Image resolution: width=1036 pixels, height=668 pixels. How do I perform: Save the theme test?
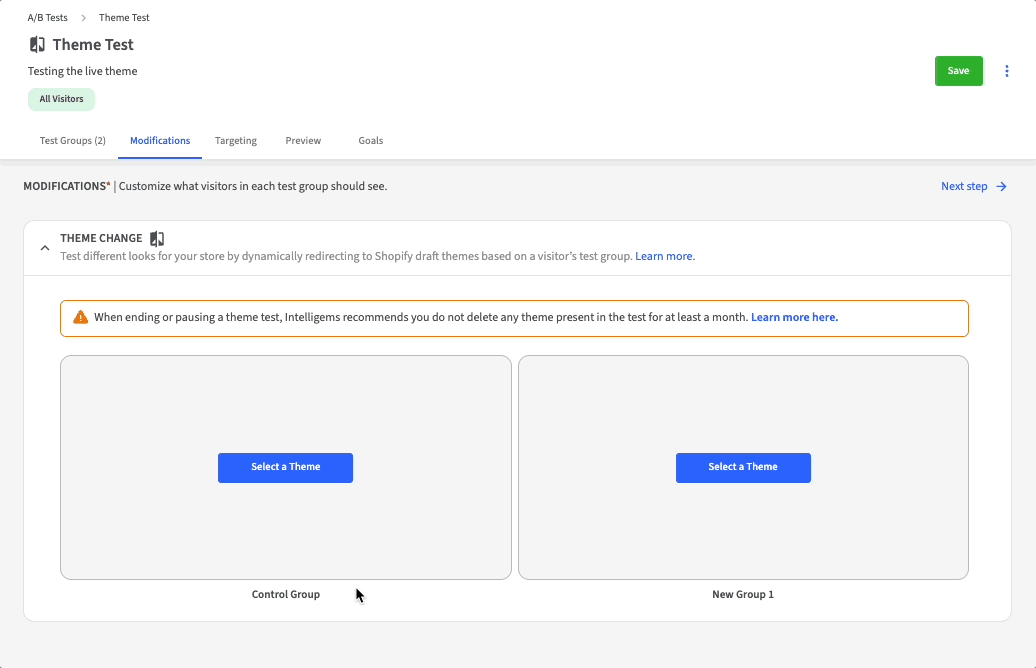coord(958,71)
